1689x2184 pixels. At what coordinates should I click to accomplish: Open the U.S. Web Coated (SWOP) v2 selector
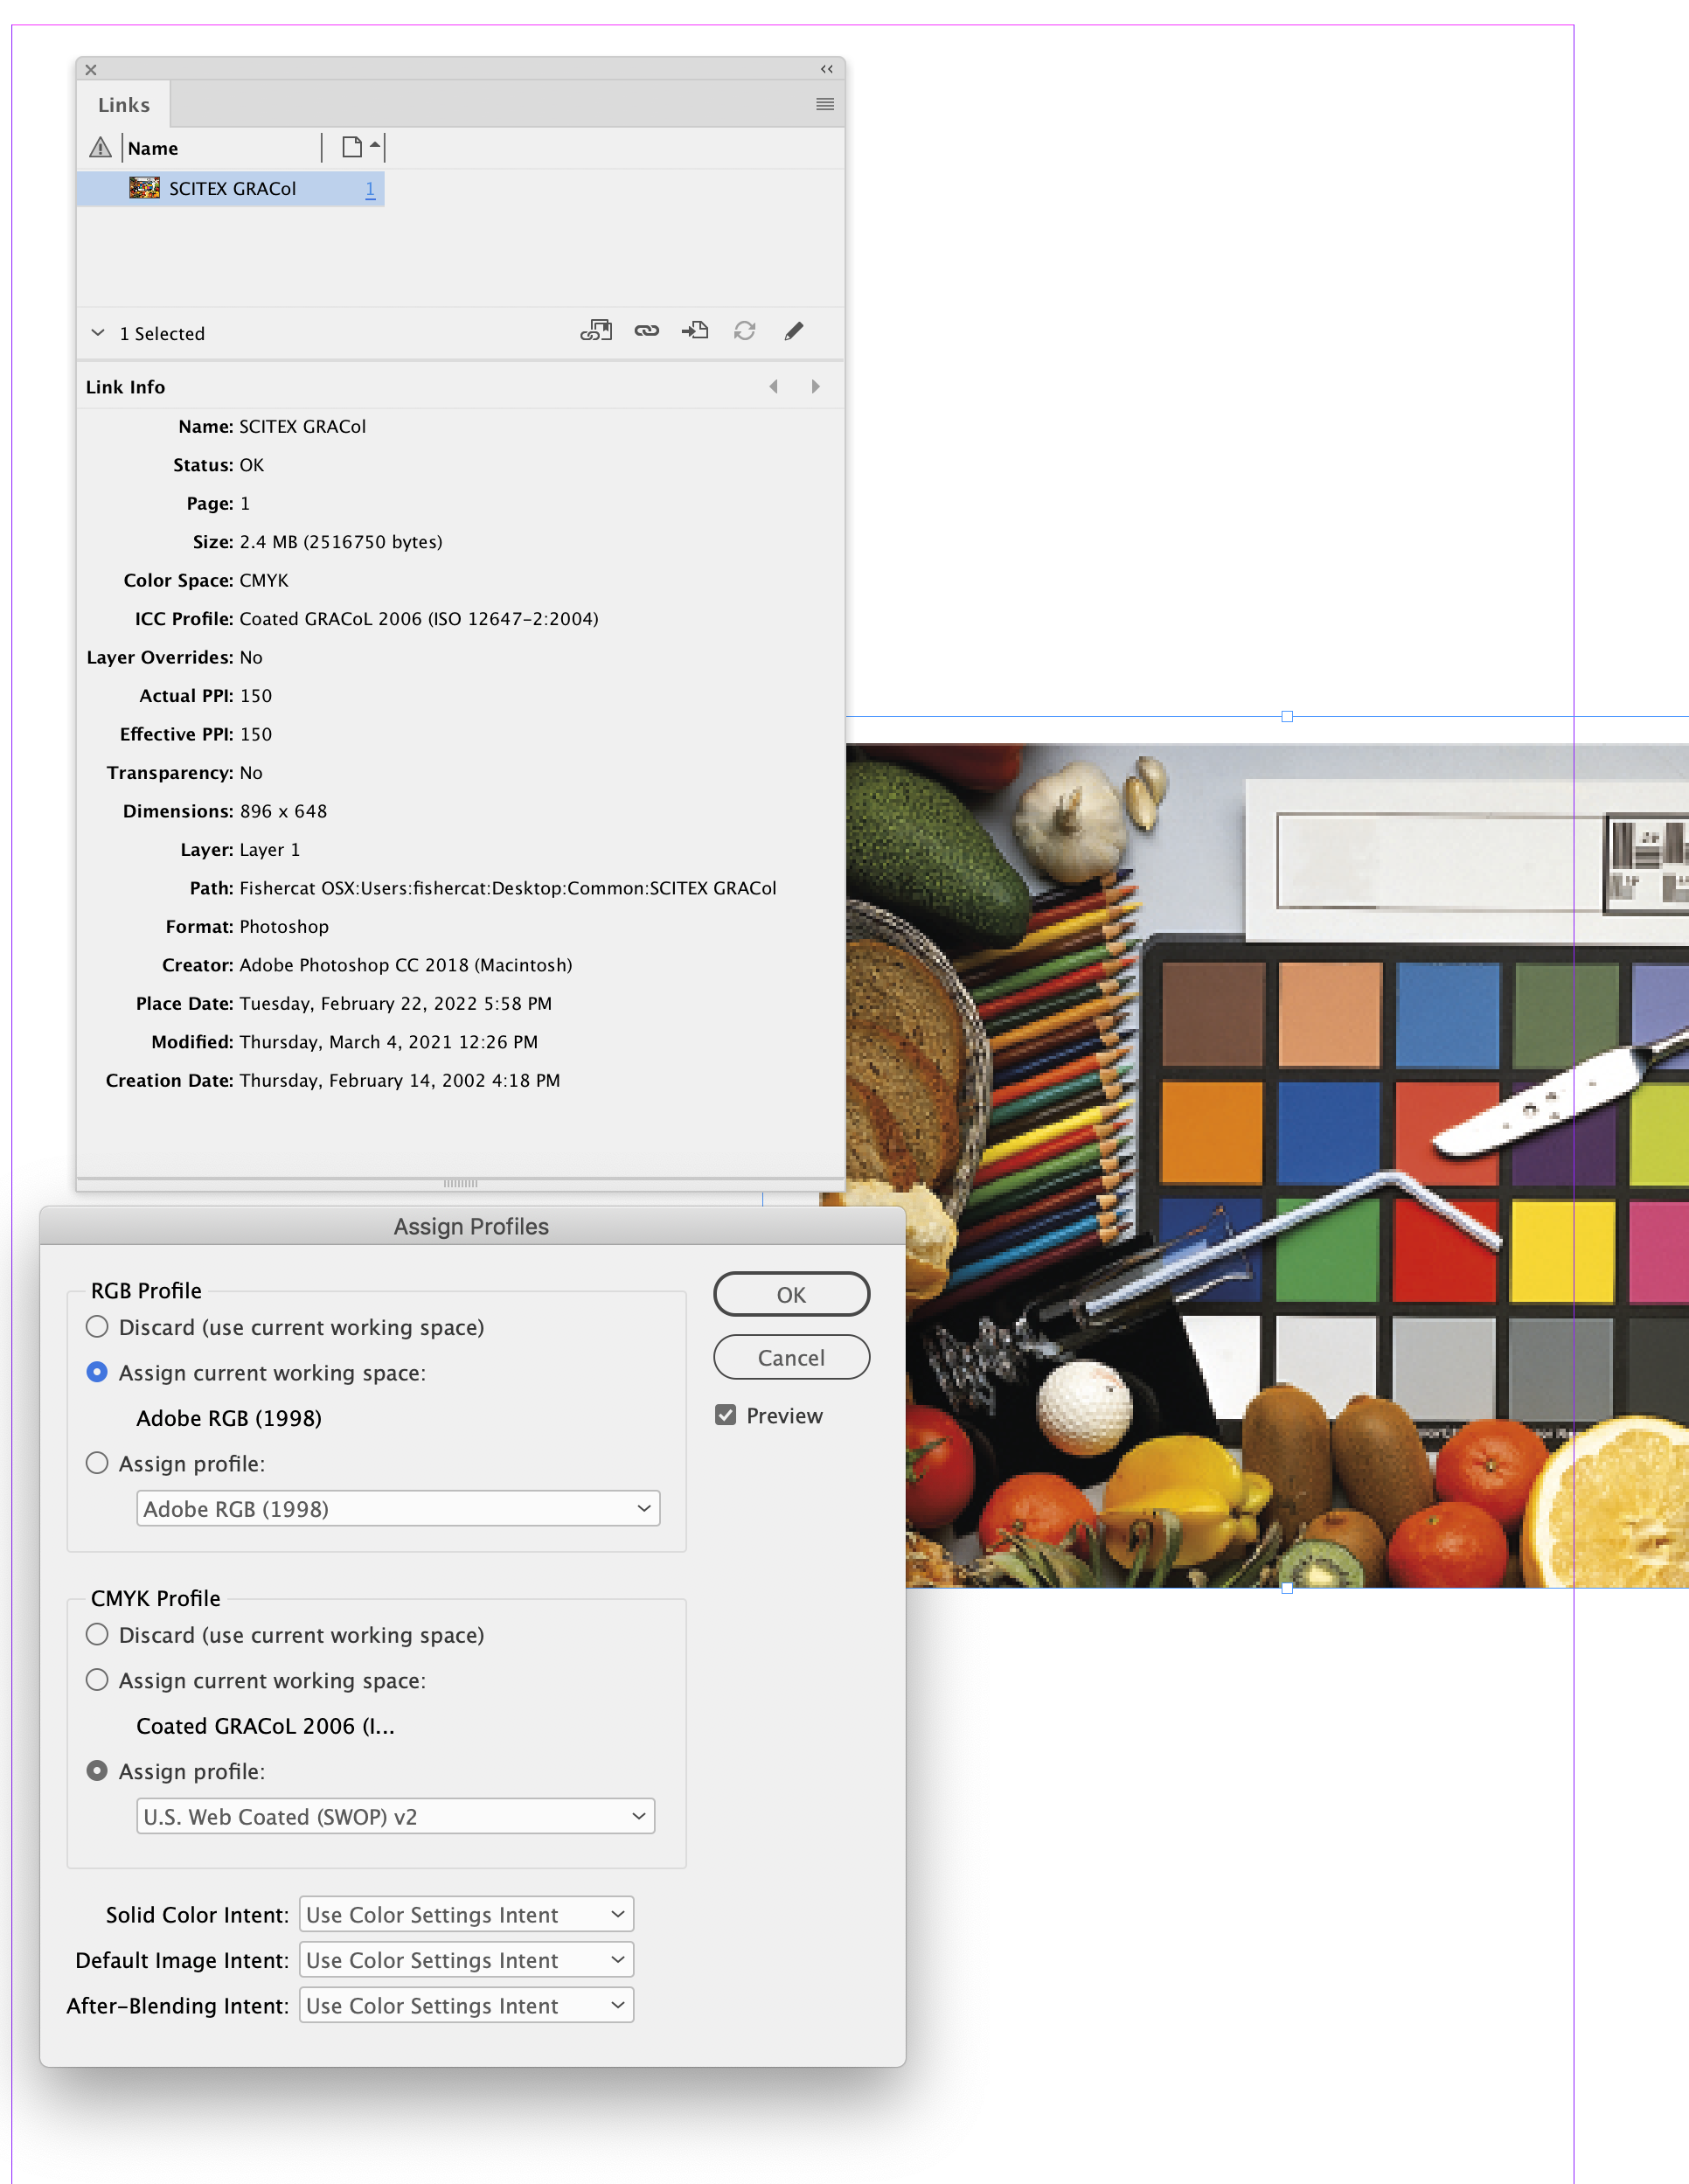394,1816
